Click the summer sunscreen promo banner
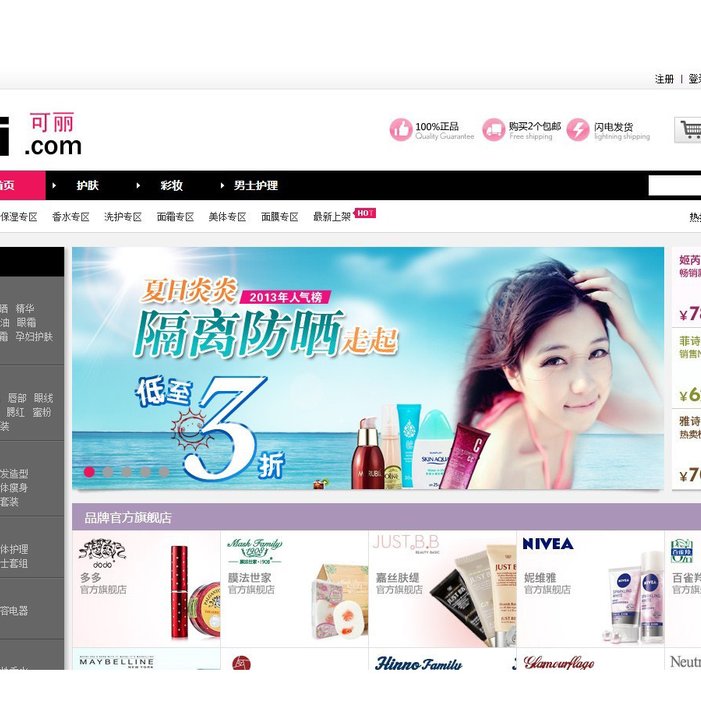 [368, 368]
